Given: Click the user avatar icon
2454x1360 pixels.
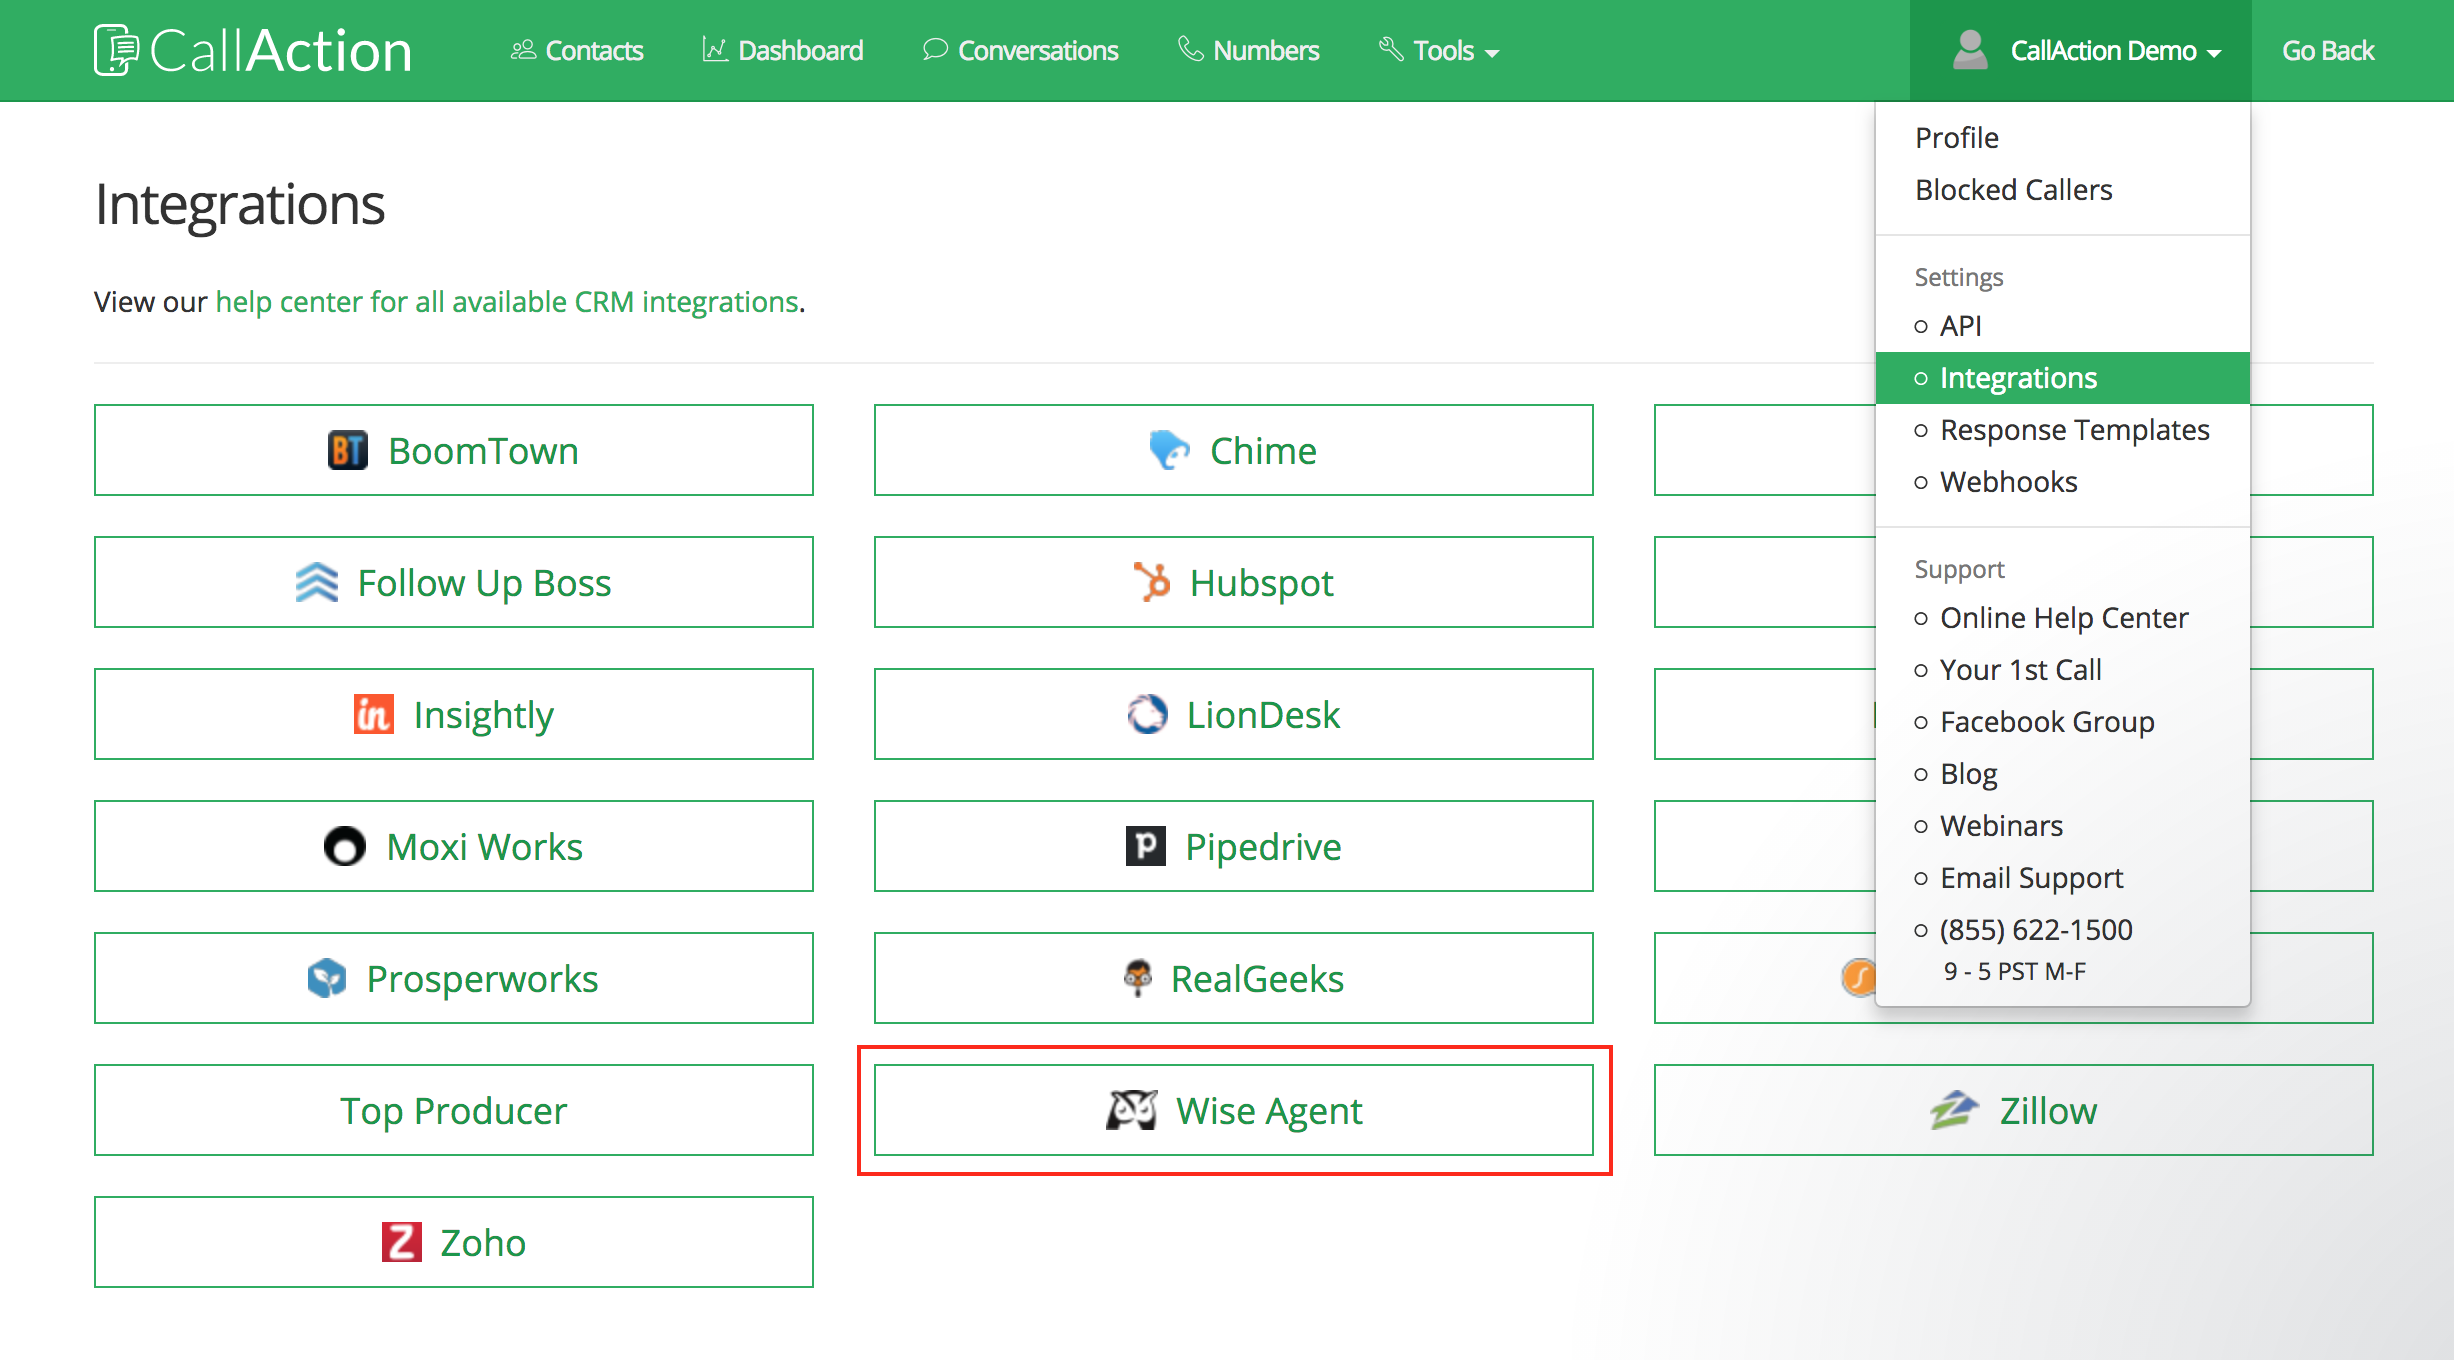Looking at the screenshot, I should click(1970, 50).
